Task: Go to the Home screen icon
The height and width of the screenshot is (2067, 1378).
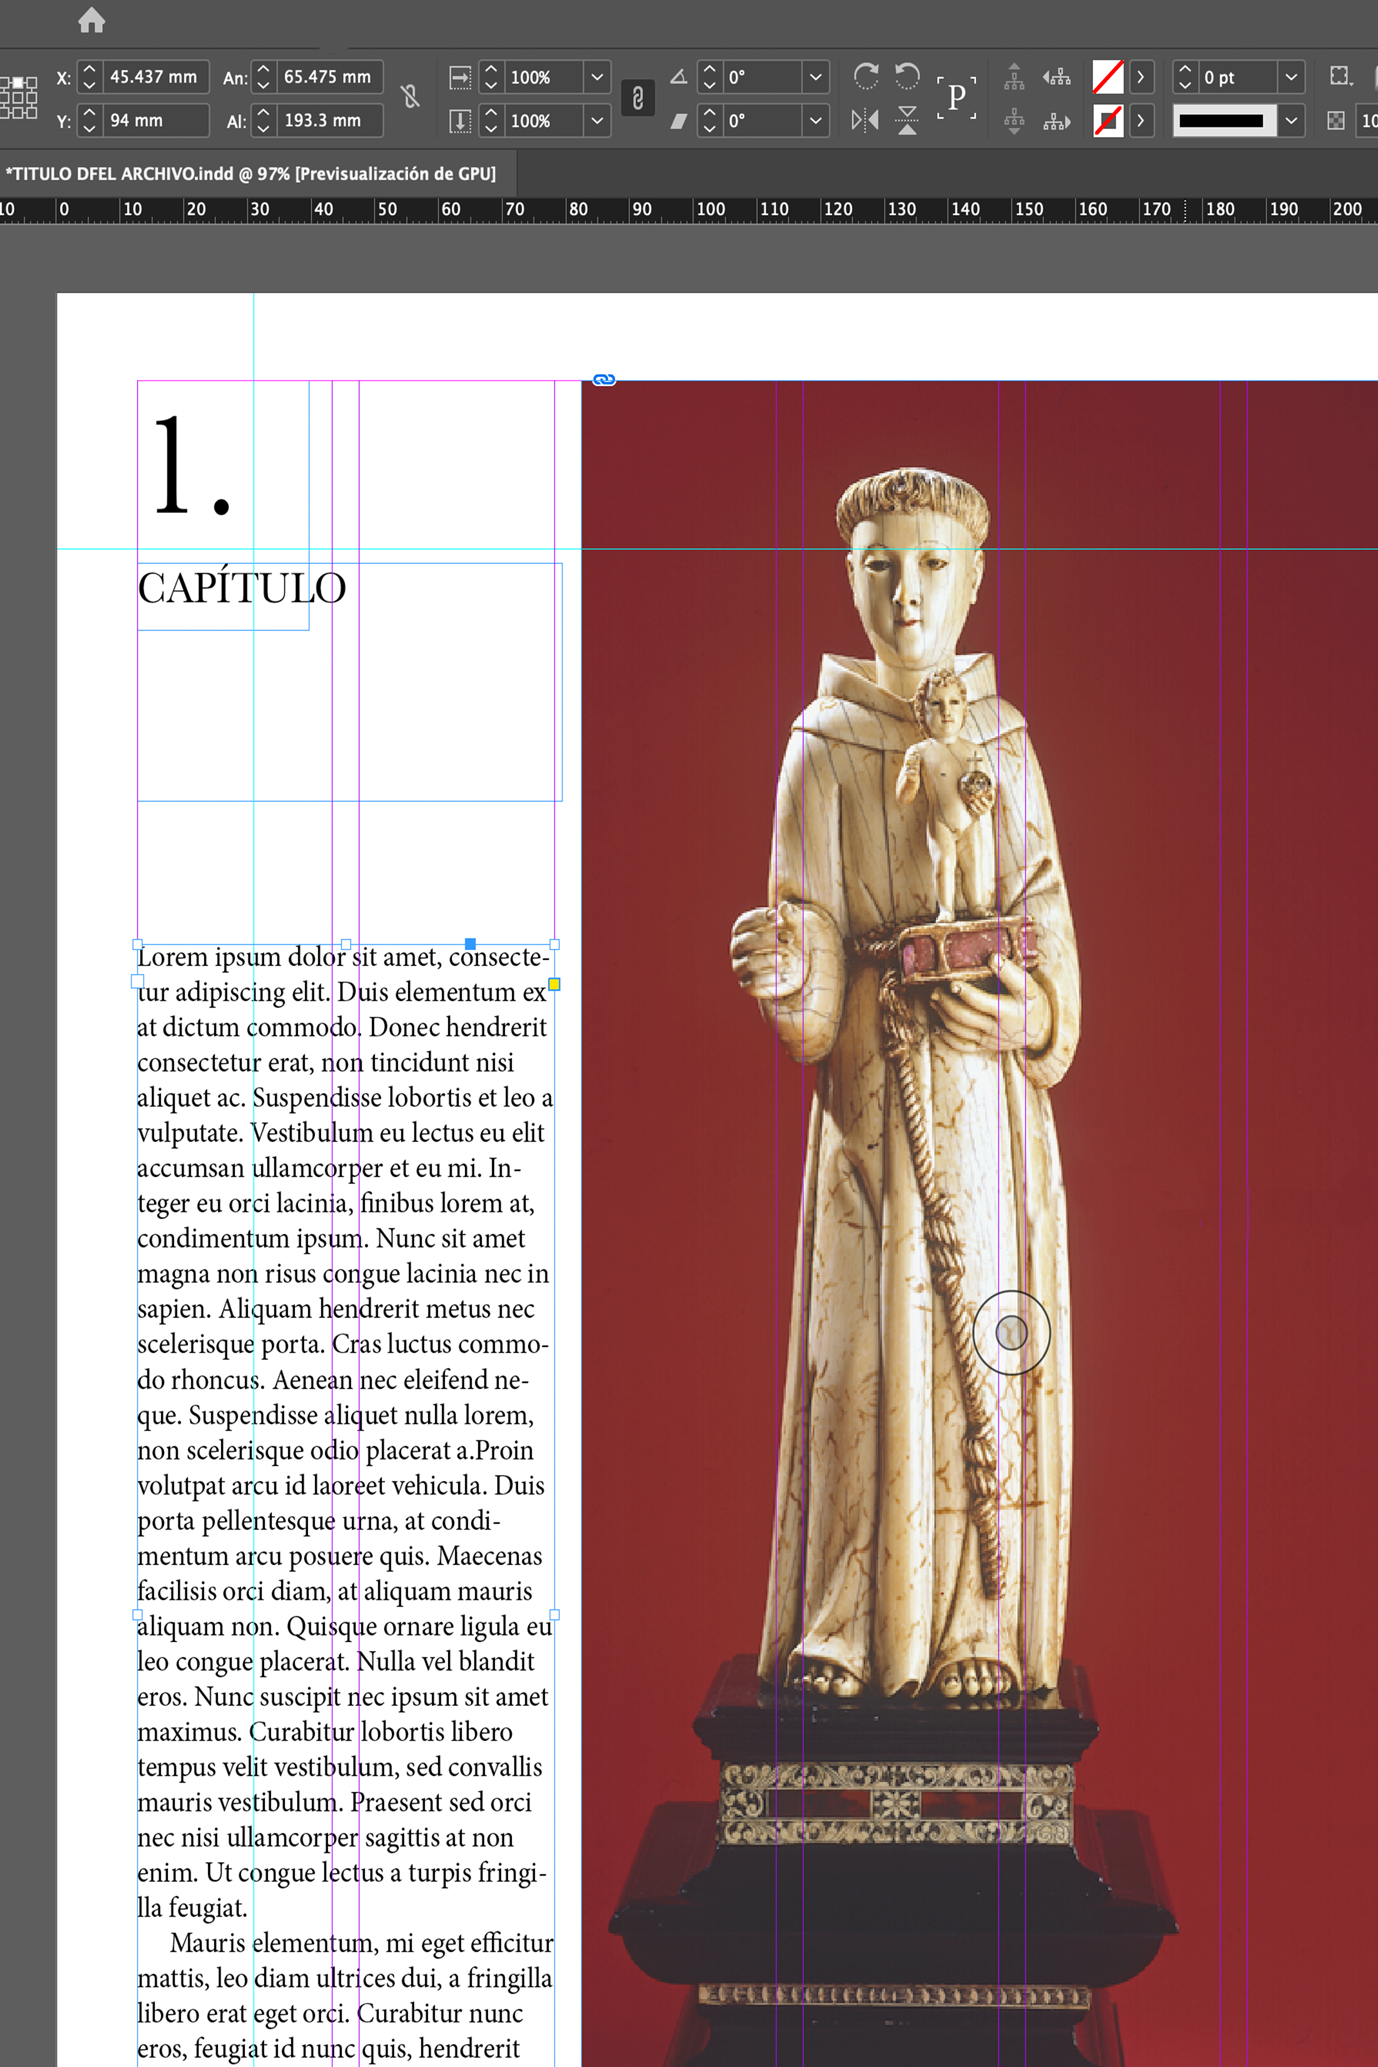Action: pos(91,20)
